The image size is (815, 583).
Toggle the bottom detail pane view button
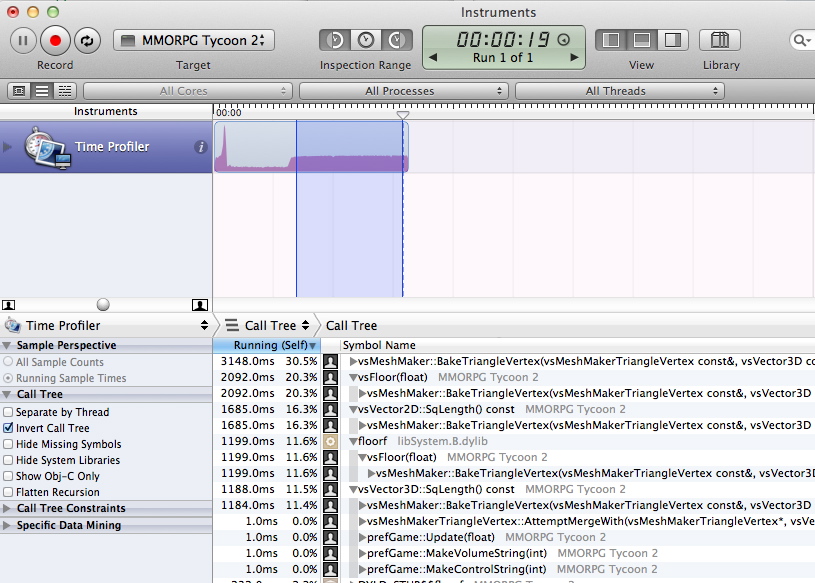coord(642,40)
